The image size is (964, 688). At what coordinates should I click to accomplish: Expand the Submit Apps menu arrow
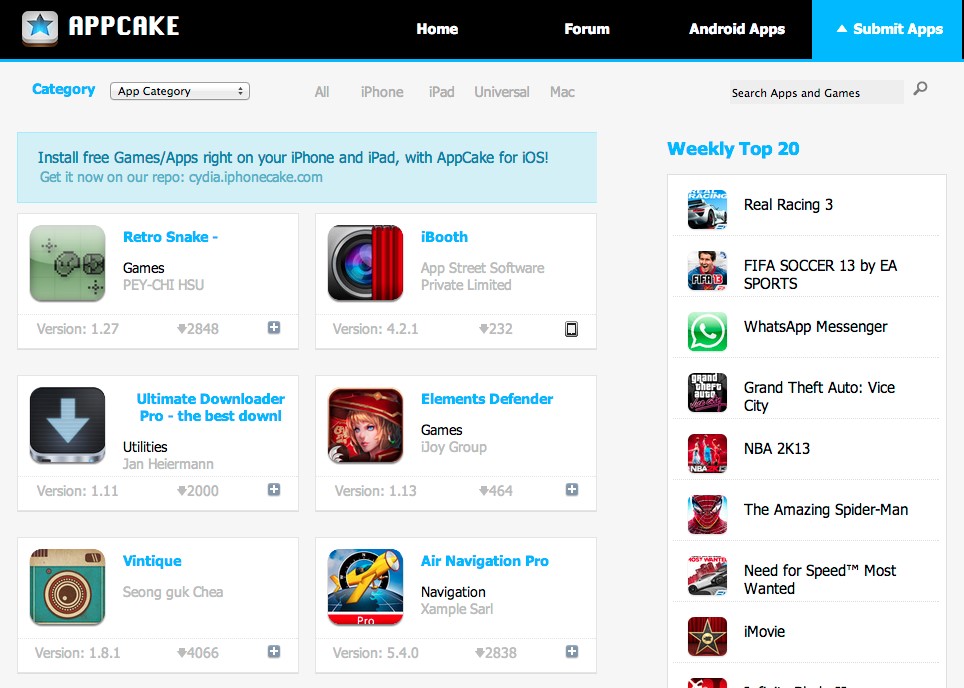click(842, 28)
